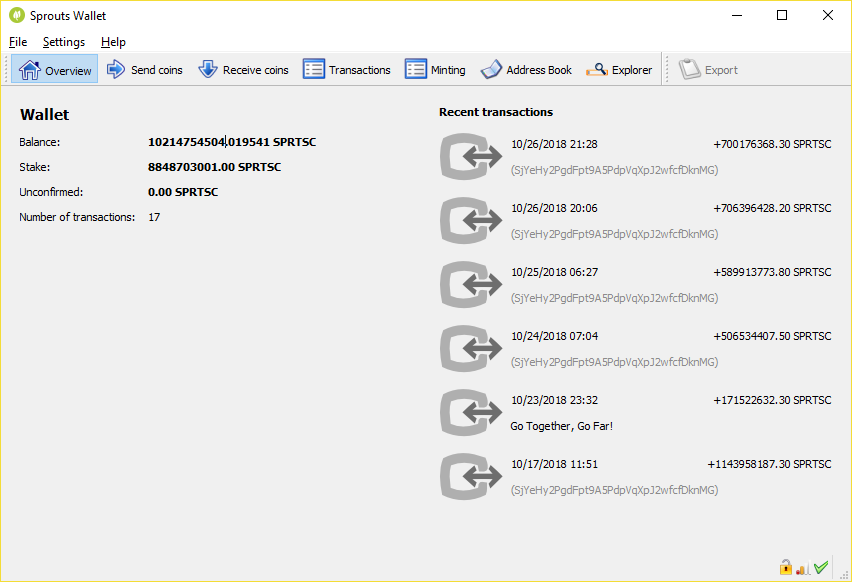Image resolution: width=852 pixels, height=582 pixels.
Task: Click the Receive coins download icon
Action: (x=208, y=70)
